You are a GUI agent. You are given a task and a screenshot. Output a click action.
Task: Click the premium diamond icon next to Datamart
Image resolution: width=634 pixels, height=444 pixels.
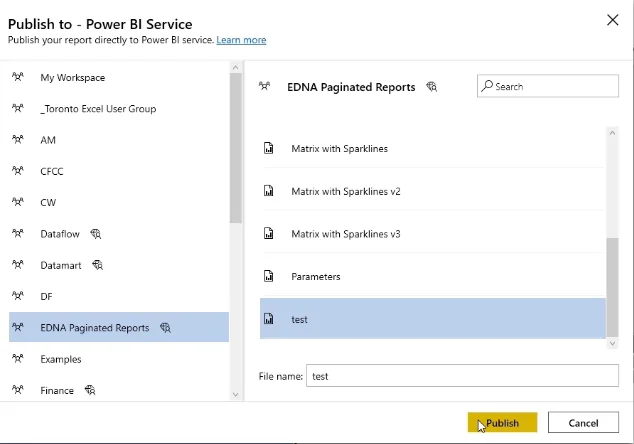click(x=97, y=265)
